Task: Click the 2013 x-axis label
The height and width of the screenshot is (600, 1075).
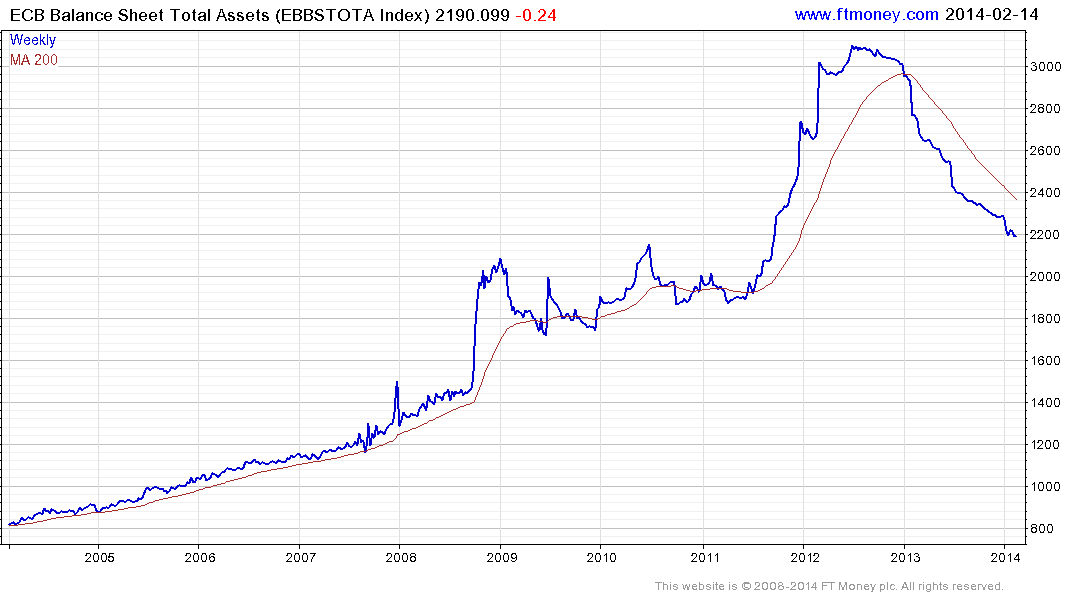Action: (x=906, y=557)
